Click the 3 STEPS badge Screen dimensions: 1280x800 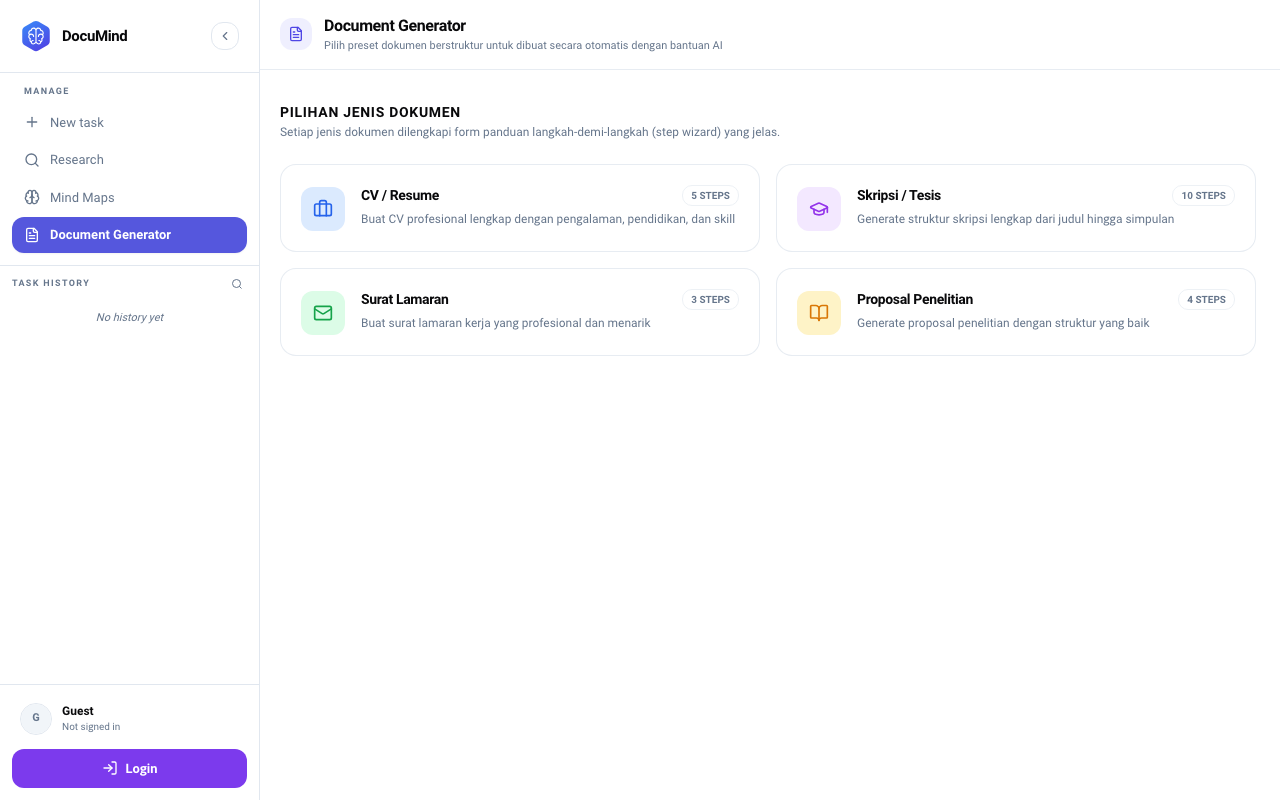(x=710, y=300)
